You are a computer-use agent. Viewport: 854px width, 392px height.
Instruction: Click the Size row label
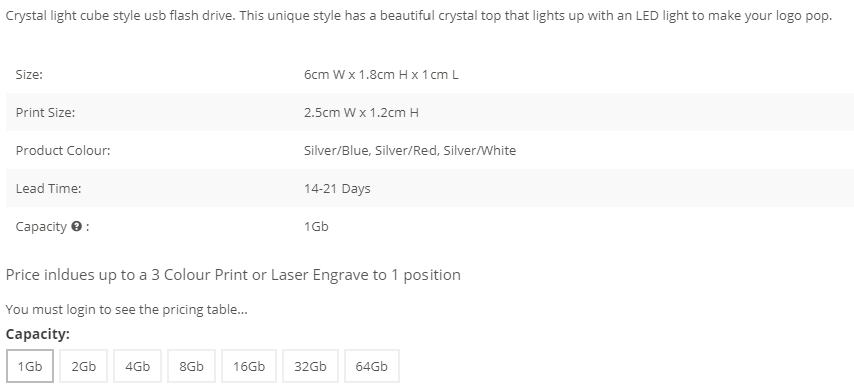(29, 74)
